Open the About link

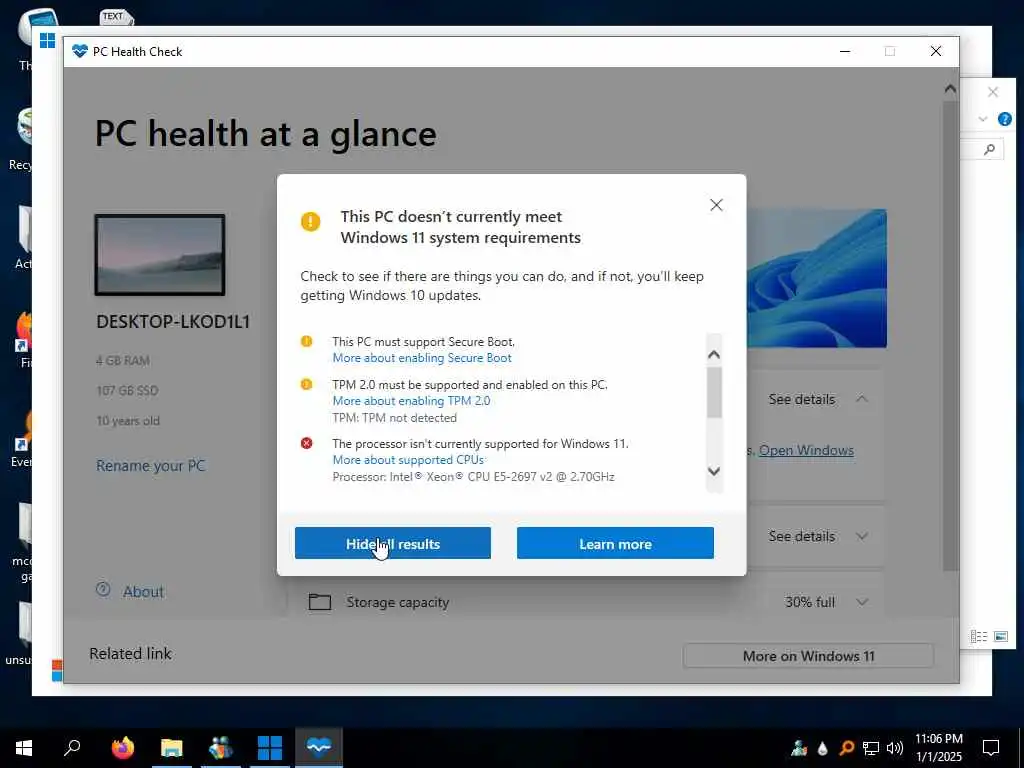(x=143, y=592)
